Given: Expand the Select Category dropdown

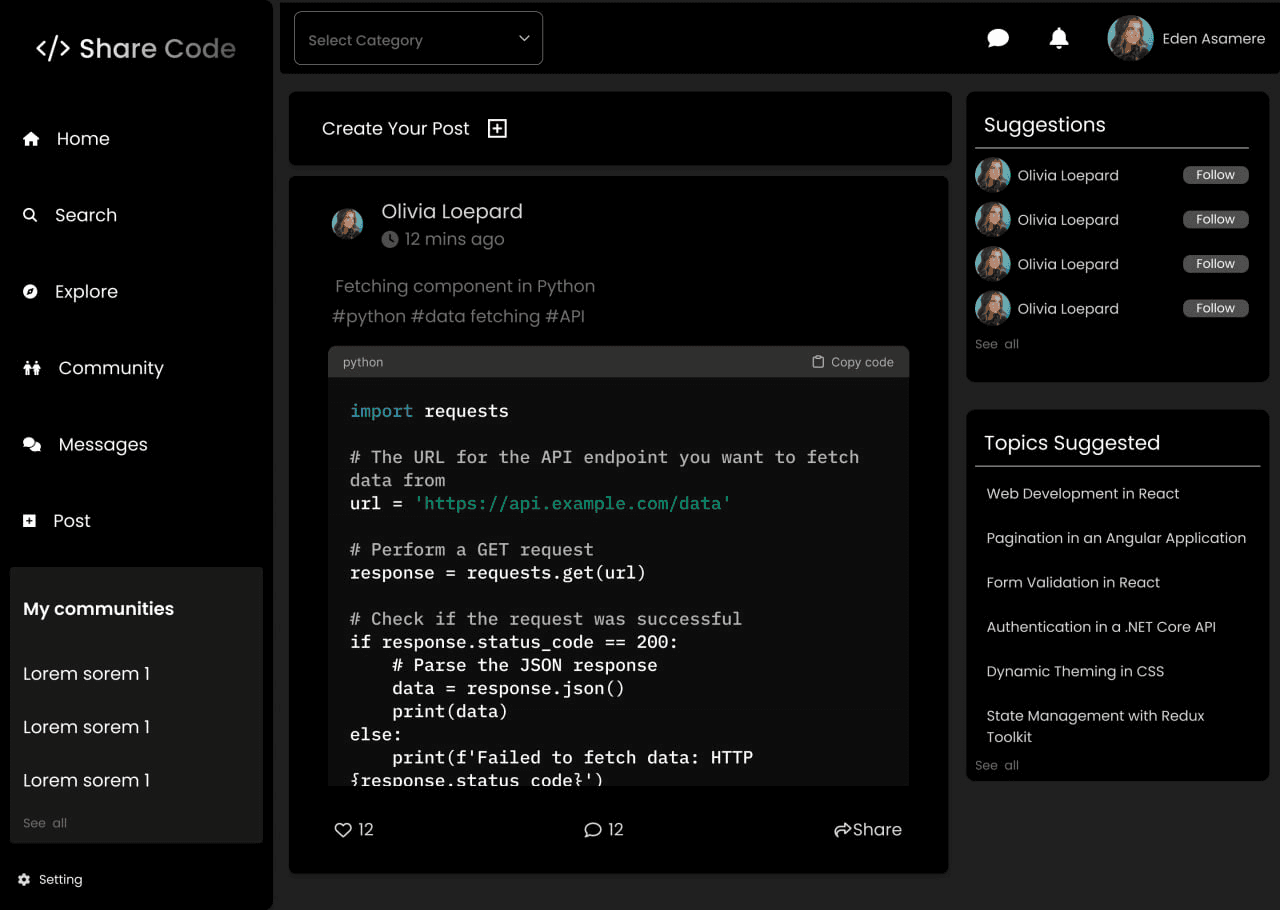Looking at the screenshot, I should pyautogui.click(x=418, y=39).
